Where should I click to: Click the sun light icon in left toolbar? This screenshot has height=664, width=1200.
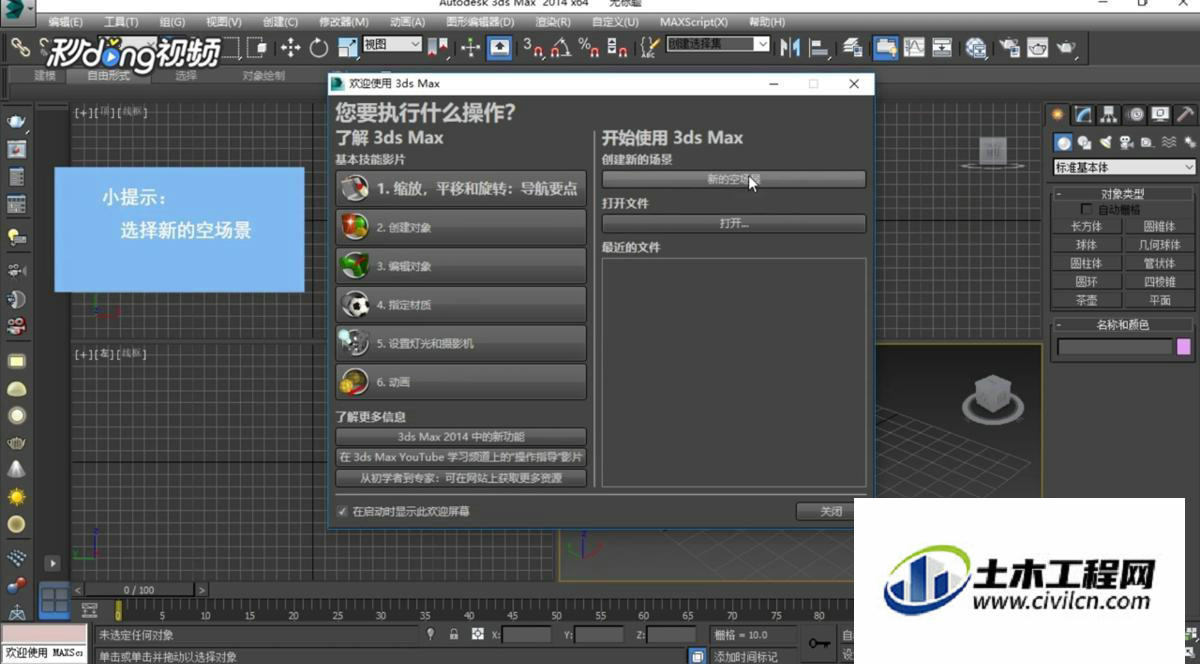click(x=17, y=497)
